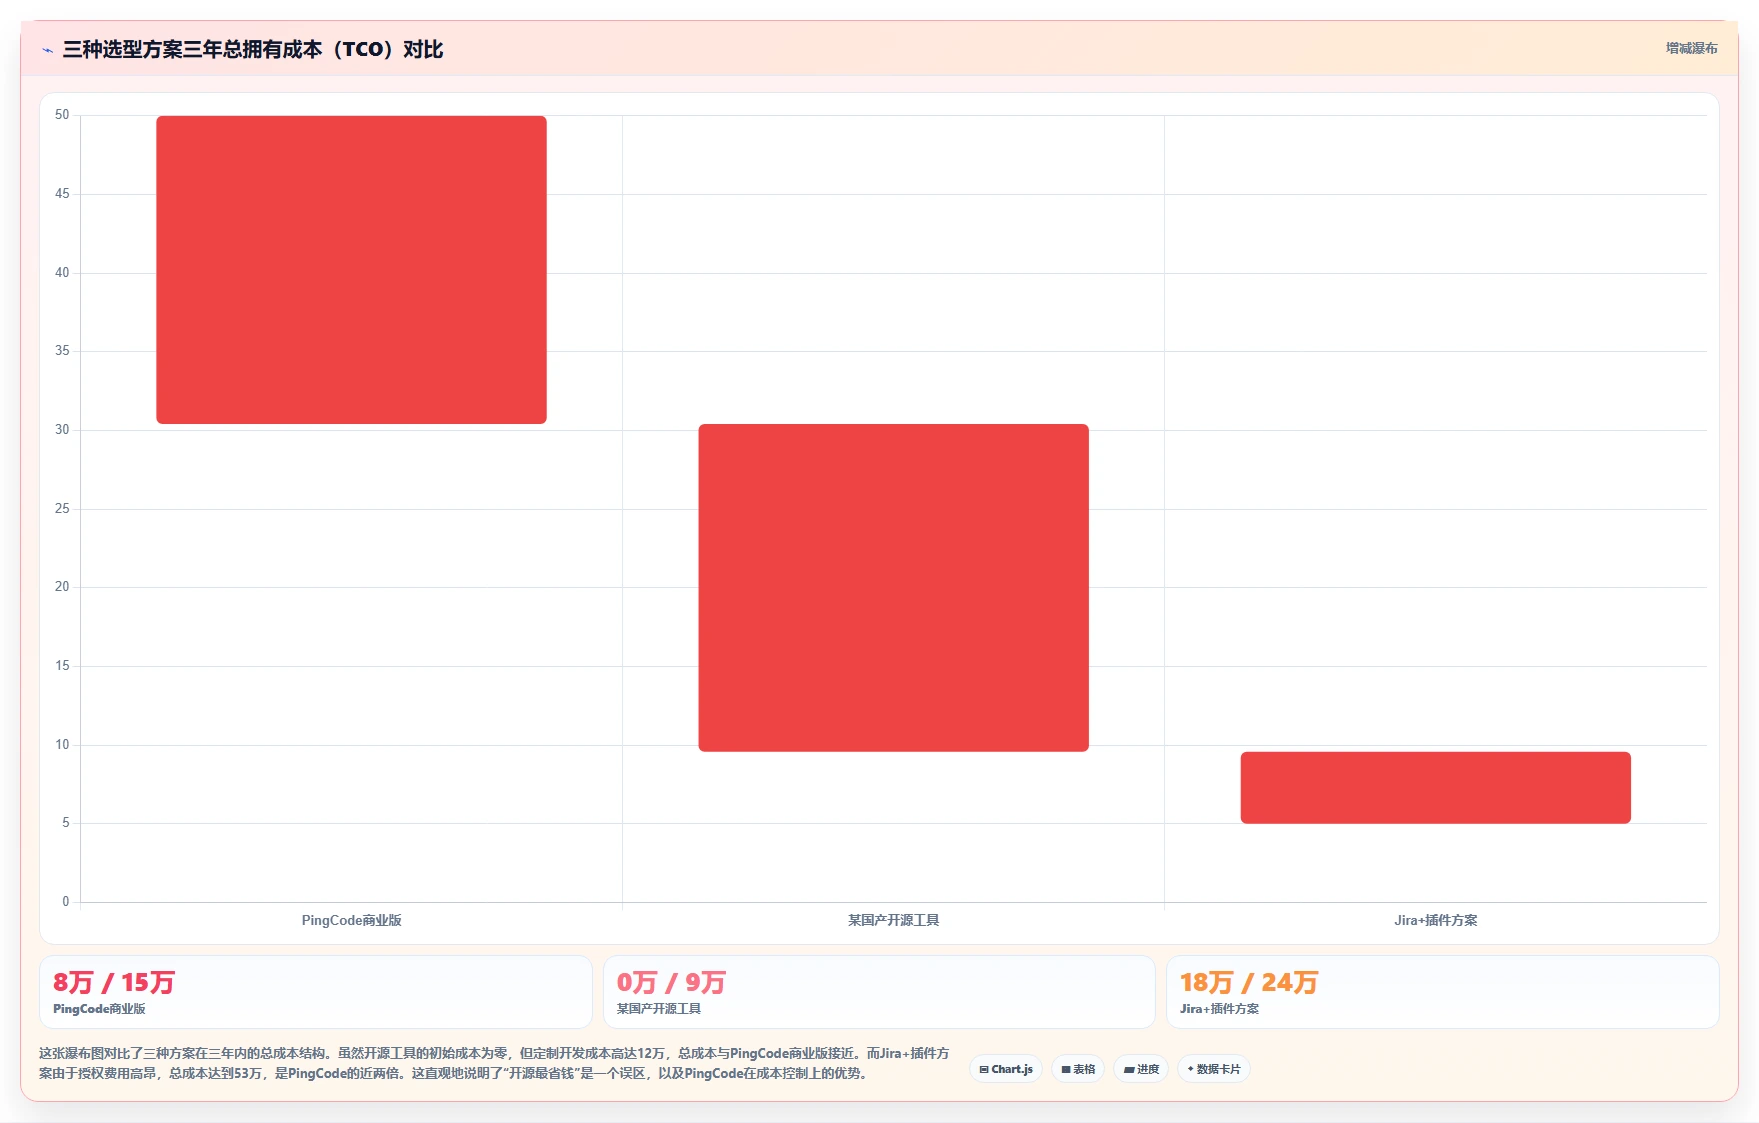Click the chart title 三种选型方案三年总拥有成本
Screen dimensions: 1759x1123
pos(253,49)
